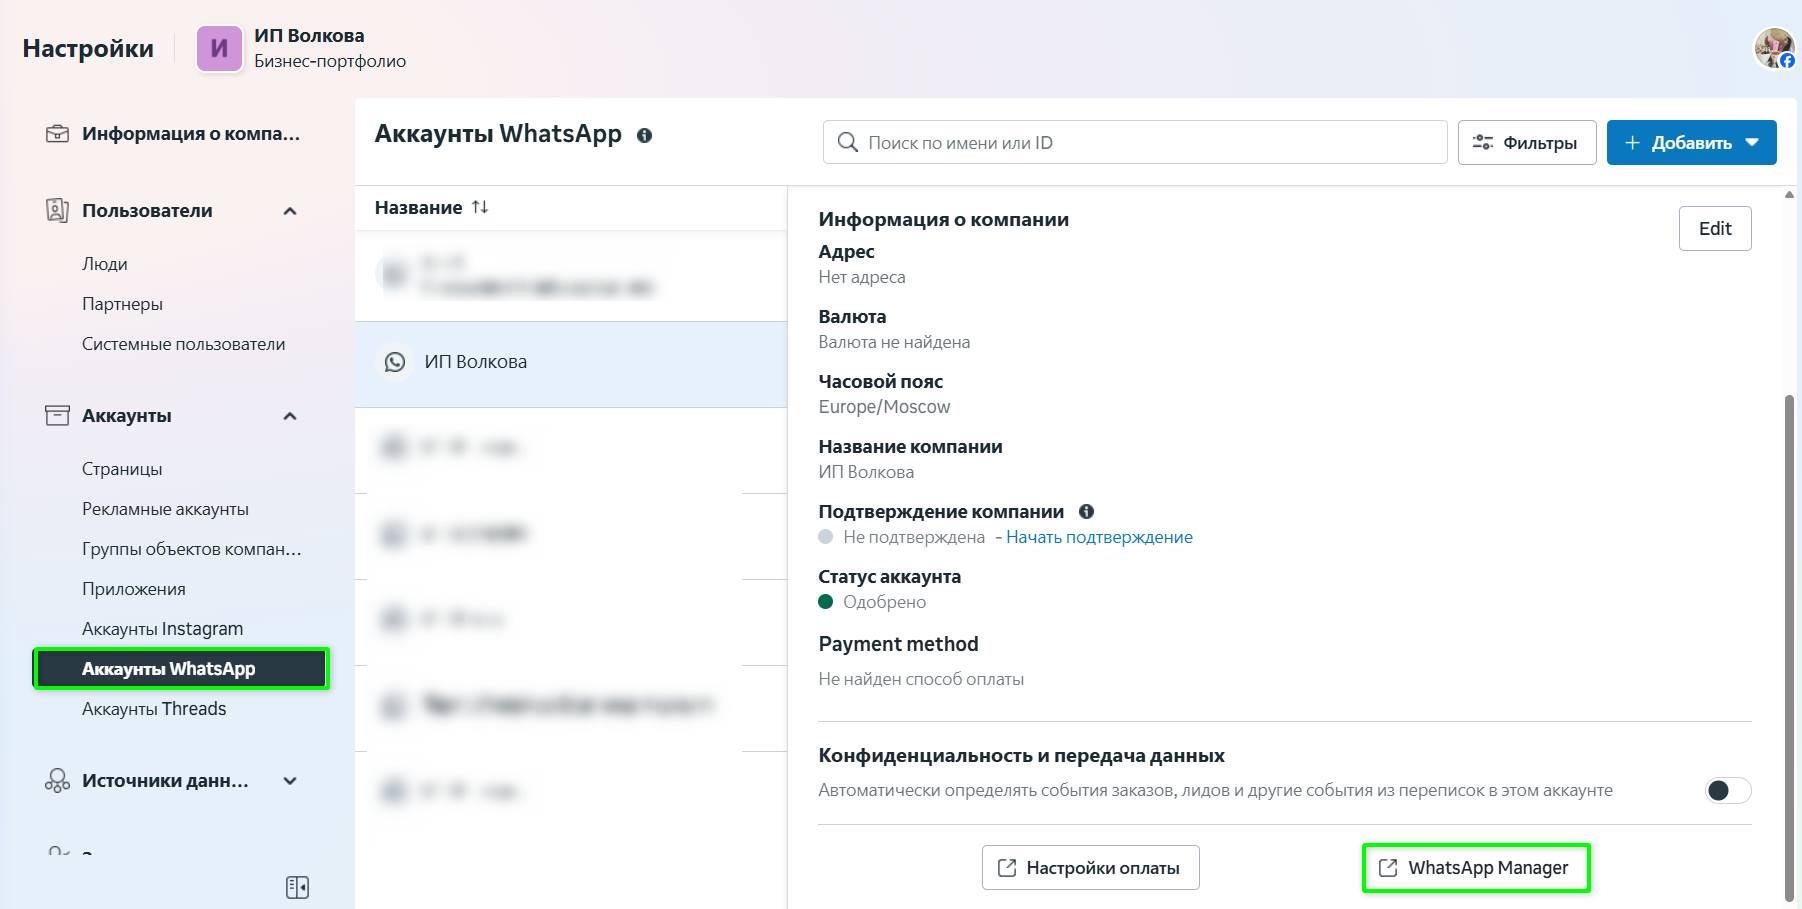Collapse the Аккаунты section chevron

(x=290, y=416)
